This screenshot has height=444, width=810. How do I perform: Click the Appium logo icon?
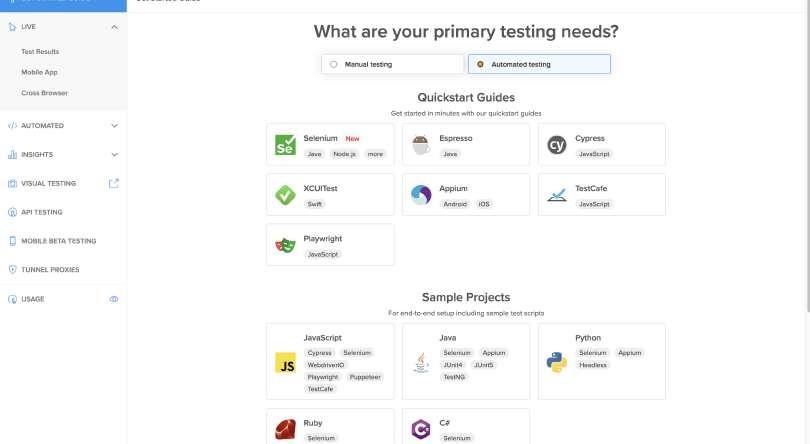pyautogui.click(x=420, y=195)
